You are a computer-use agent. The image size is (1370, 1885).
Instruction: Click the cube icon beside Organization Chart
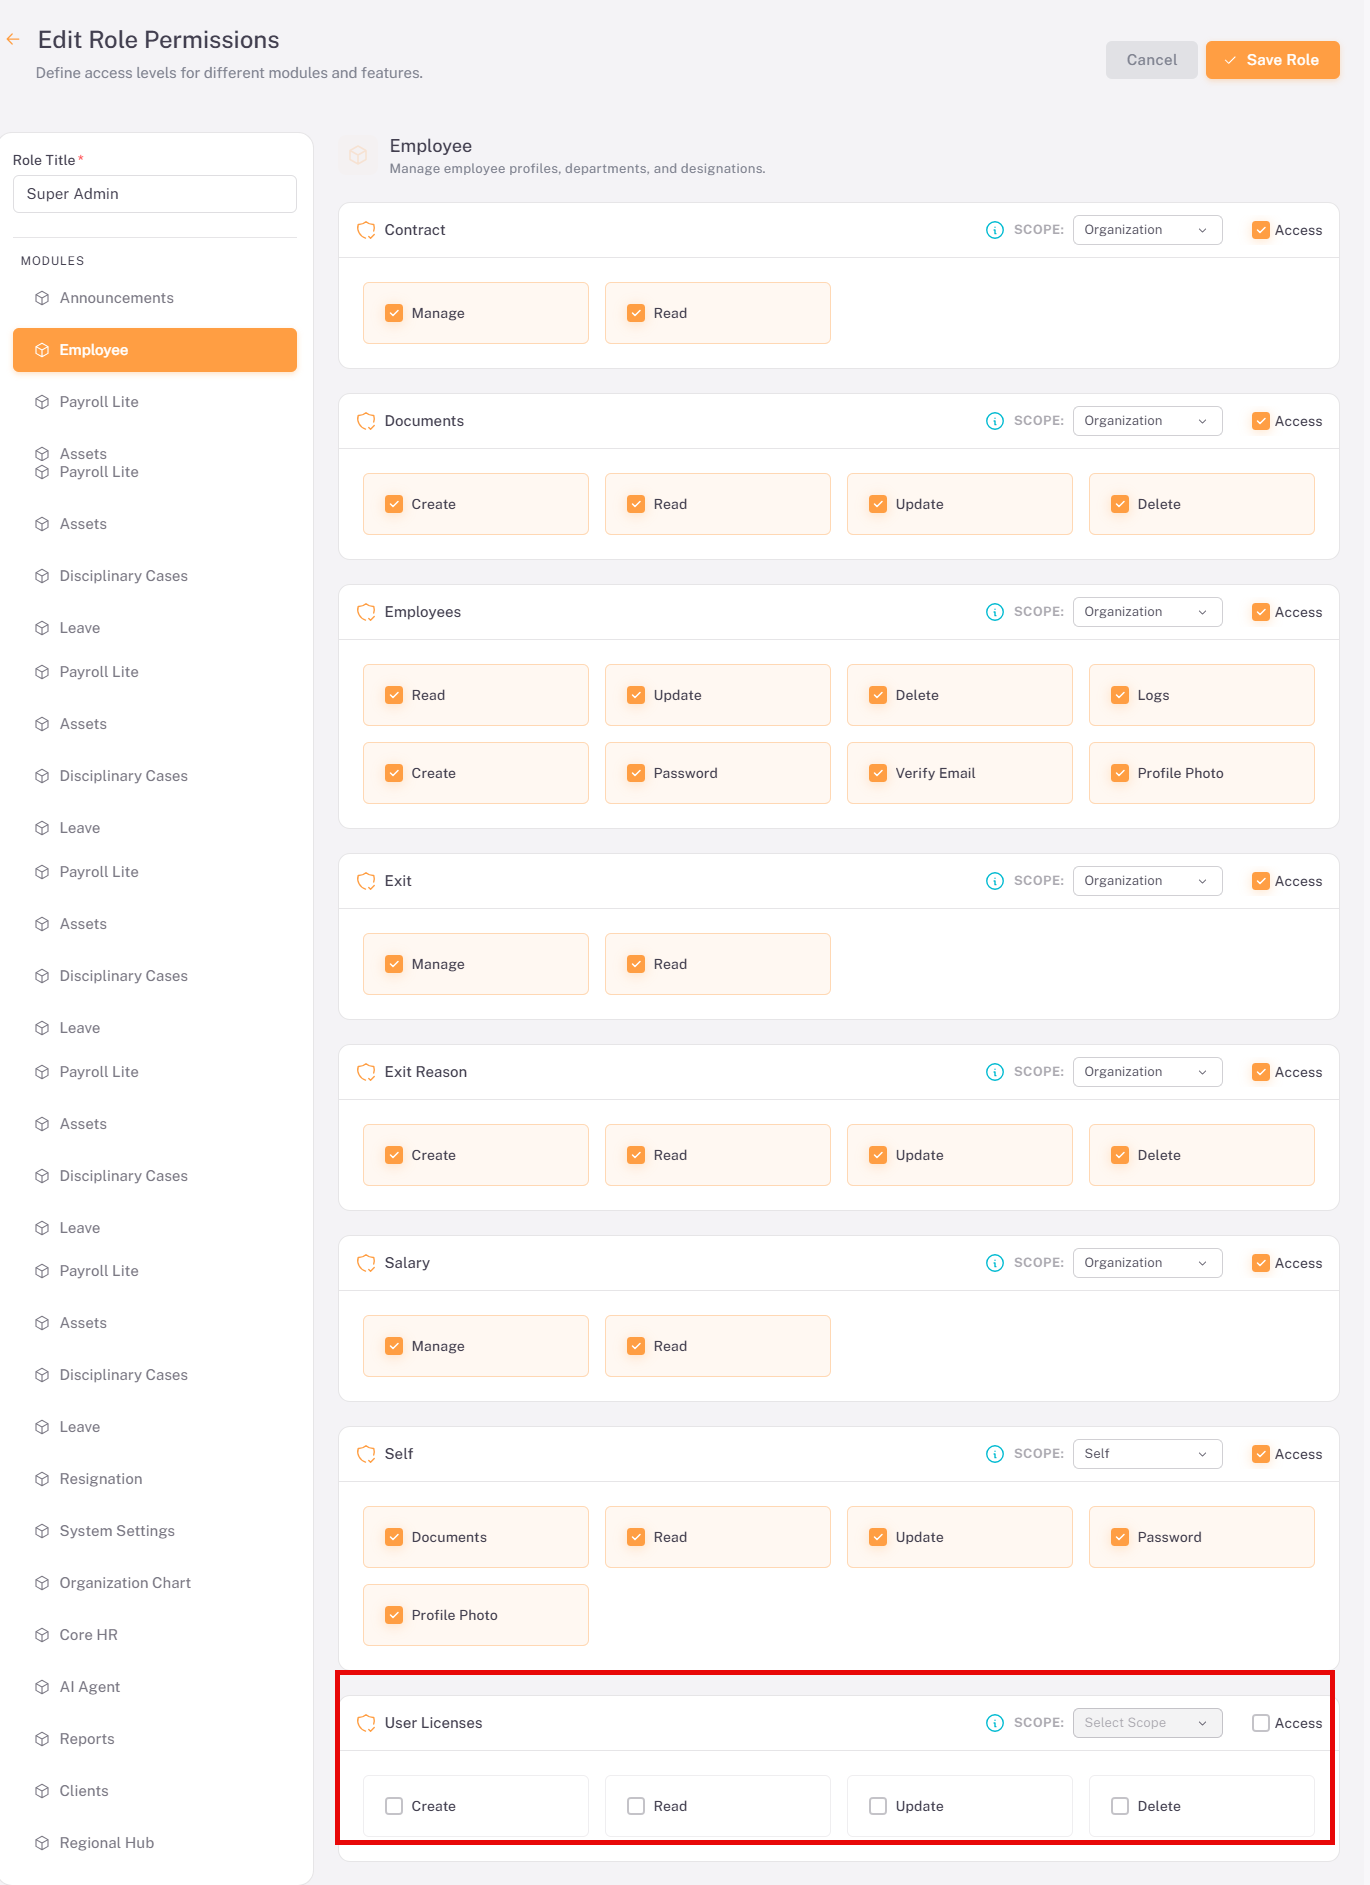click(x=42, y=1583)
